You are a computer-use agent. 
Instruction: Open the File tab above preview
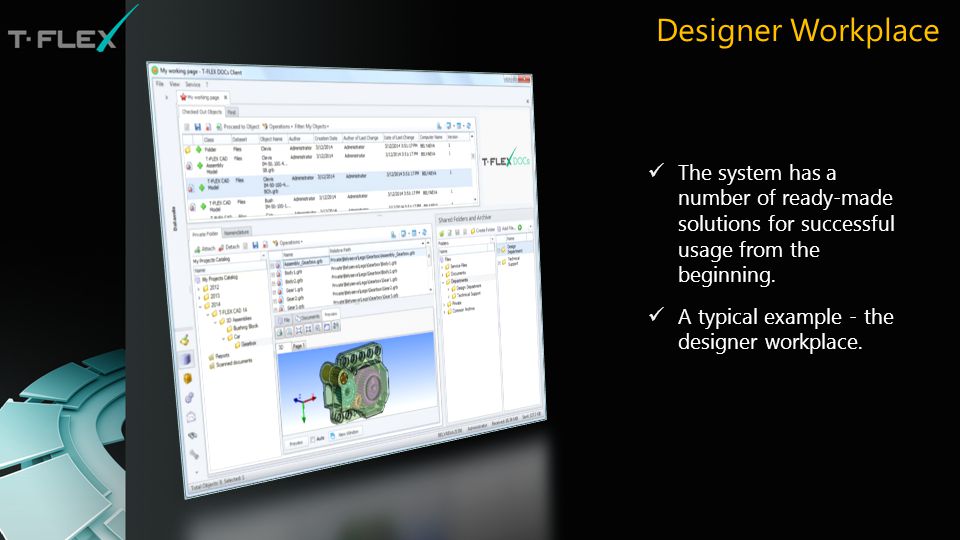[284, 320]
